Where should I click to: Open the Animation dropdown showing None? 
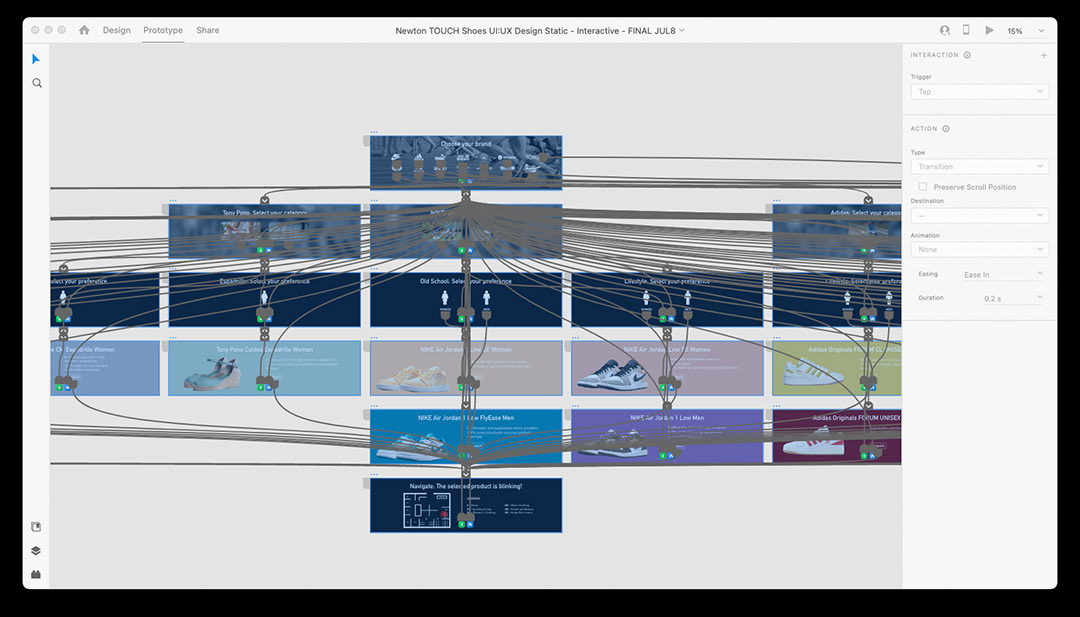(x=979, y=249)
